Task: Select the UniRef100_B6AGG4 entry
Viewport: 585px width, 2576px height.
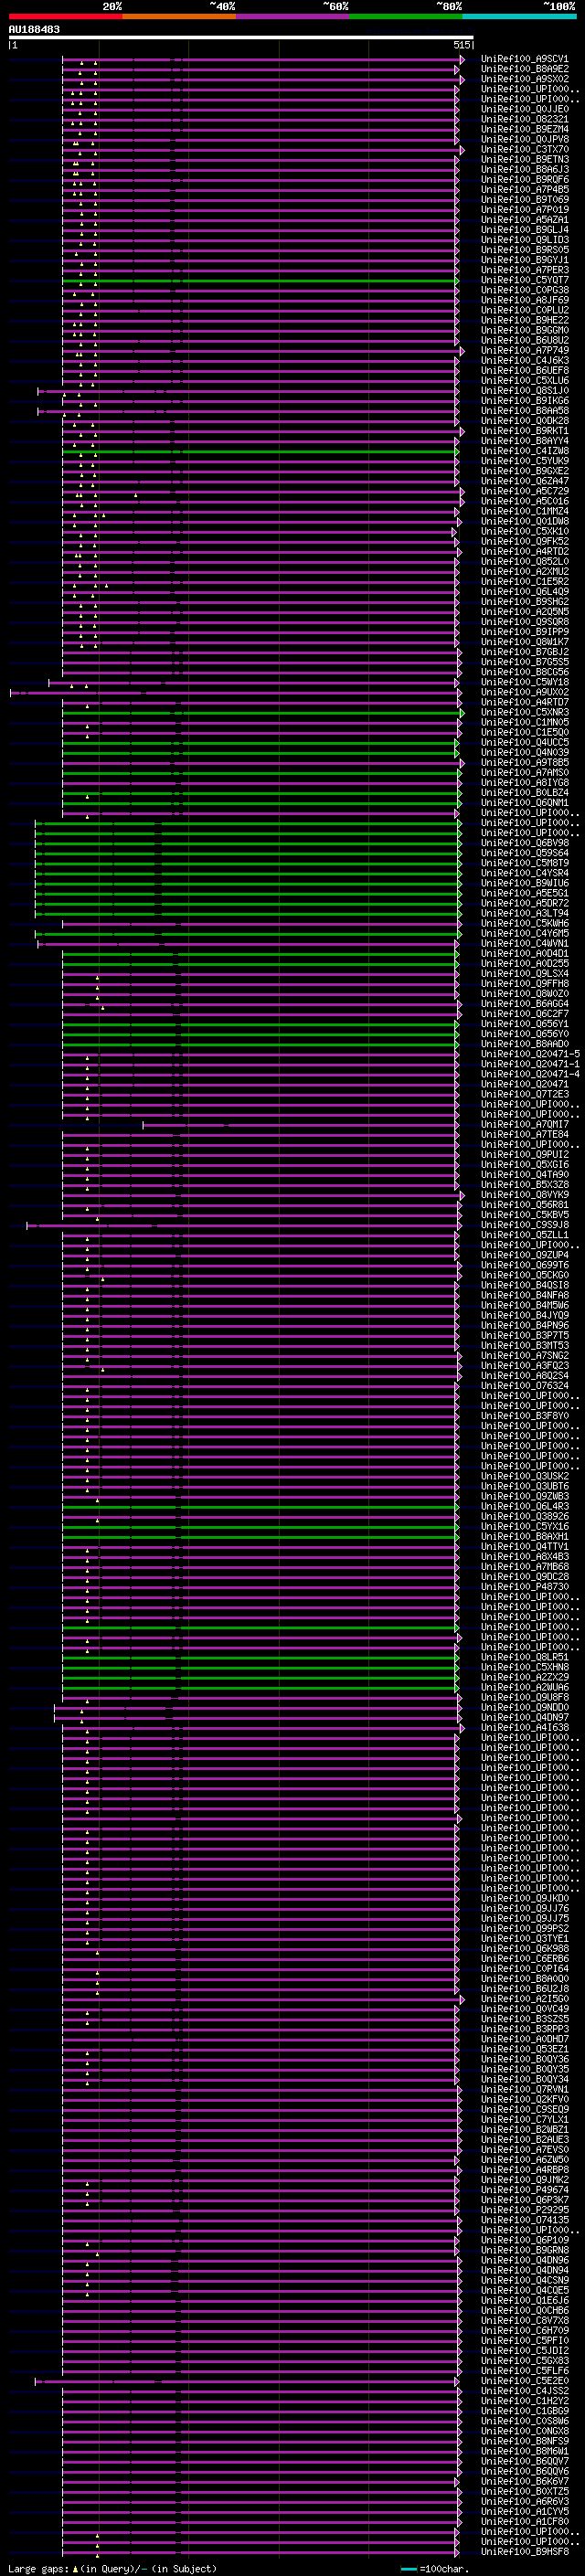Action: click(x=525, y=1003)
